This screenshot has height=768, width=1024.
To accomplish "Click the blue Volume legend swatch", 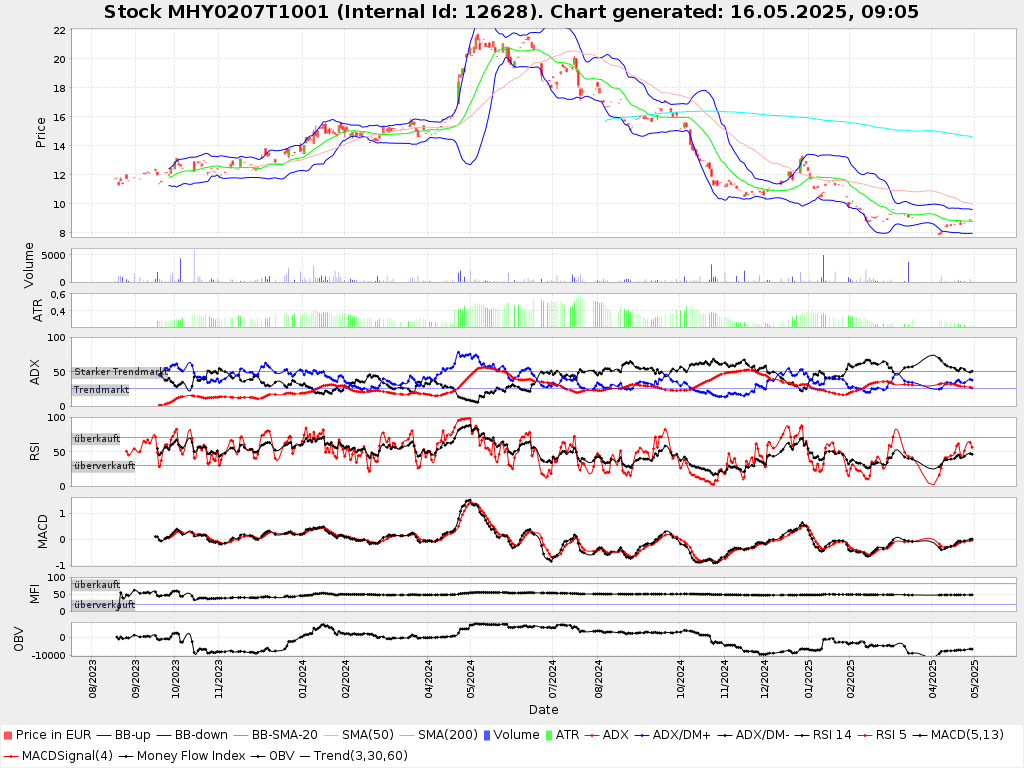I will 487,735.
